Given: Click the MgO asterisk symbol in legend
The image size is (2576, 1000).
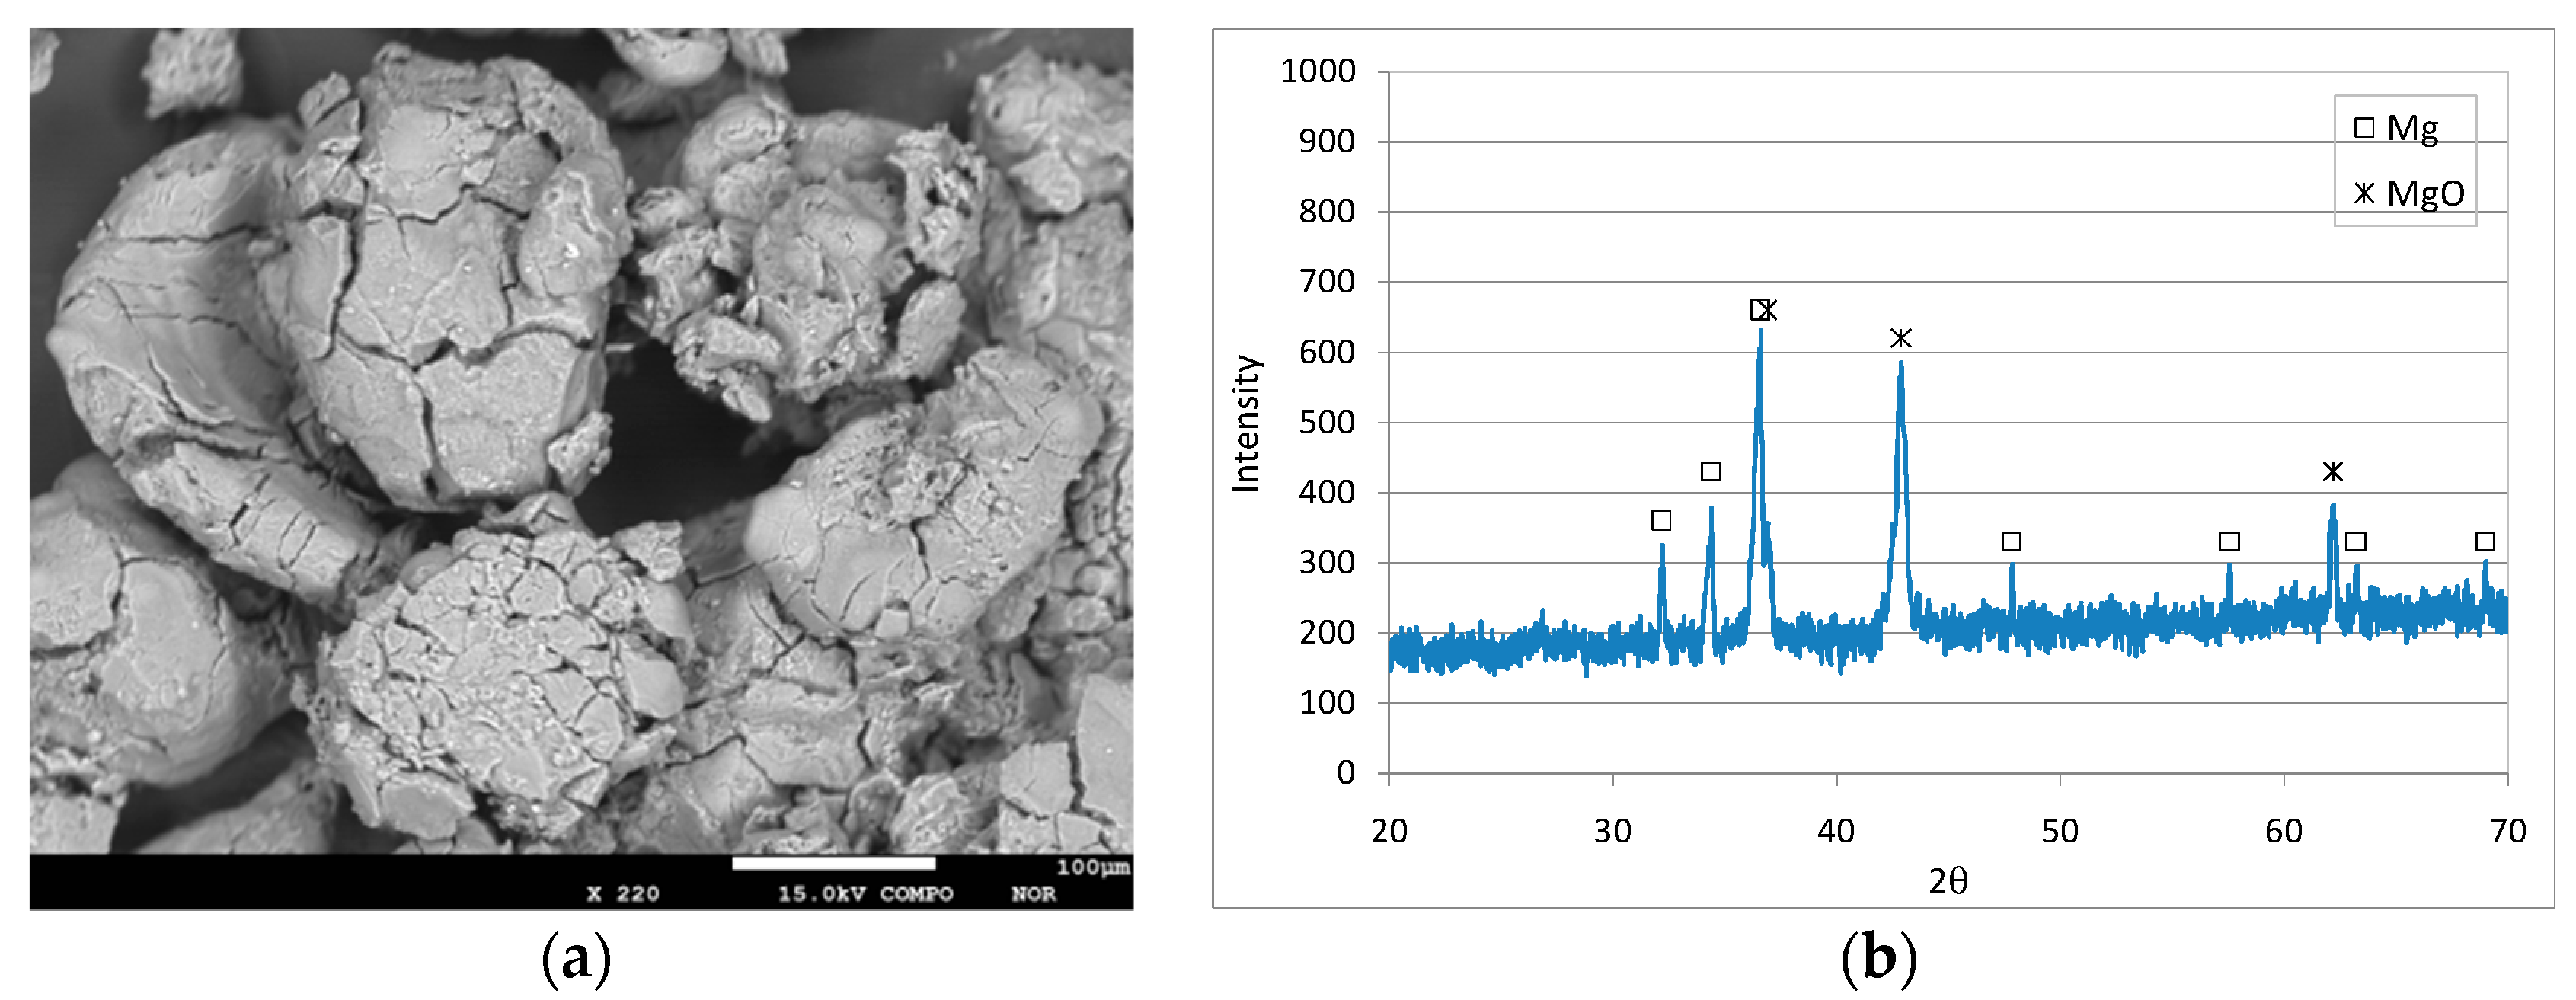Looking at the screenshot, I should click(2364, 193).
